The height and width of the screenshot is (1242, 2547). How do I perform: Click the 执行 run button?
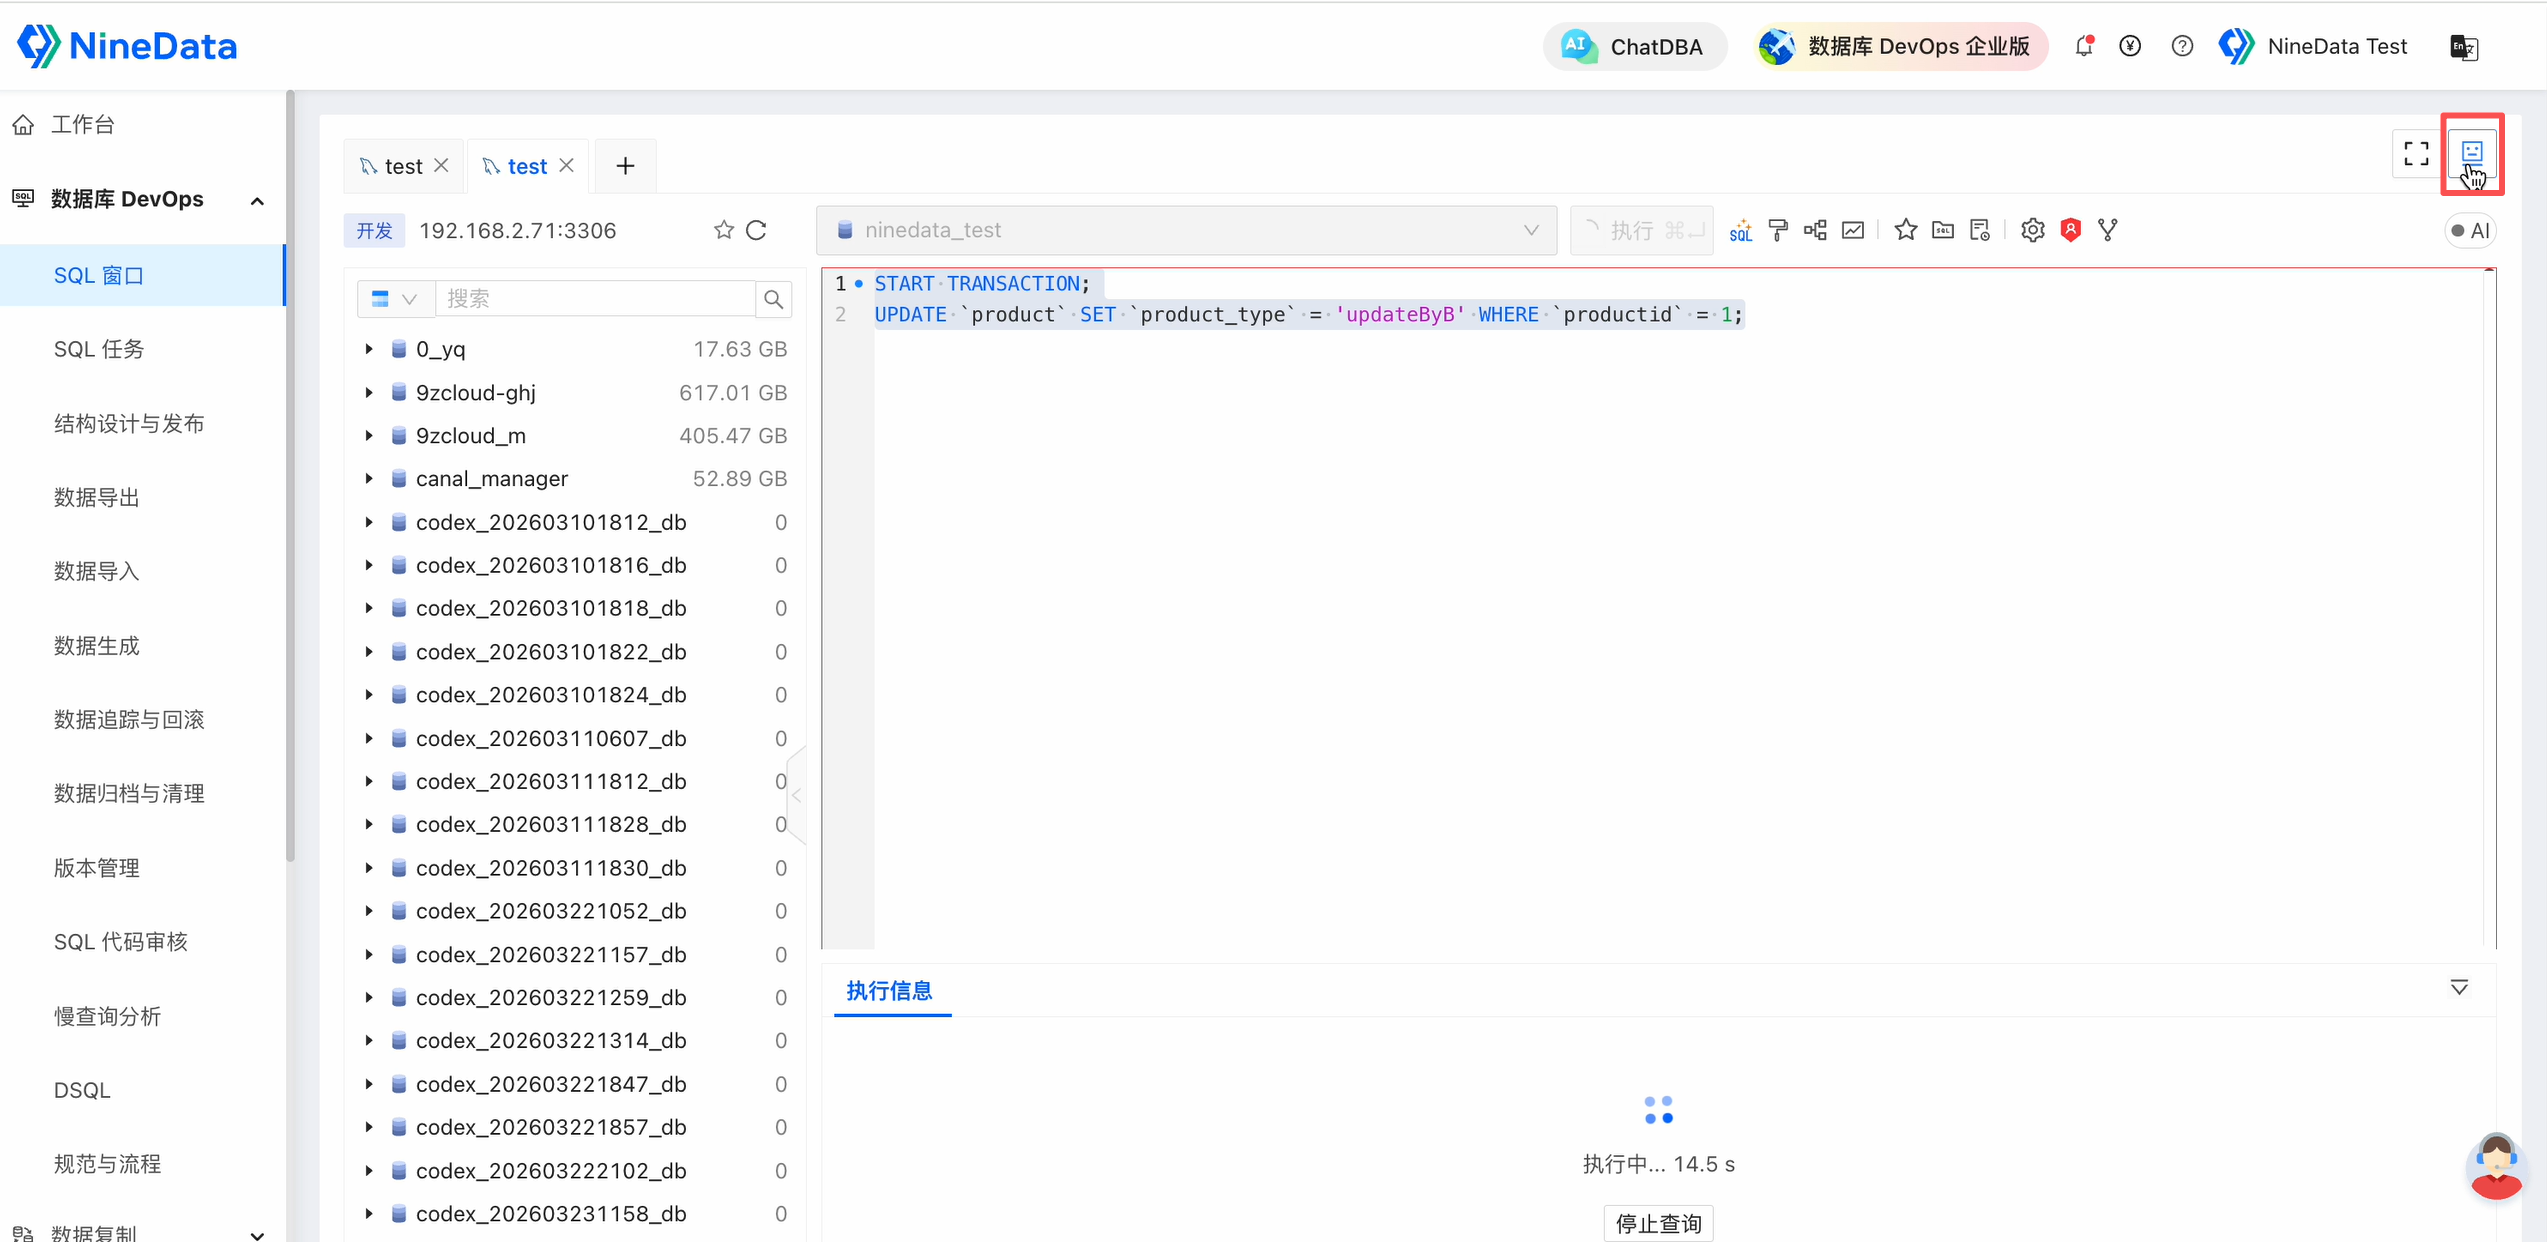[1641, 230]
